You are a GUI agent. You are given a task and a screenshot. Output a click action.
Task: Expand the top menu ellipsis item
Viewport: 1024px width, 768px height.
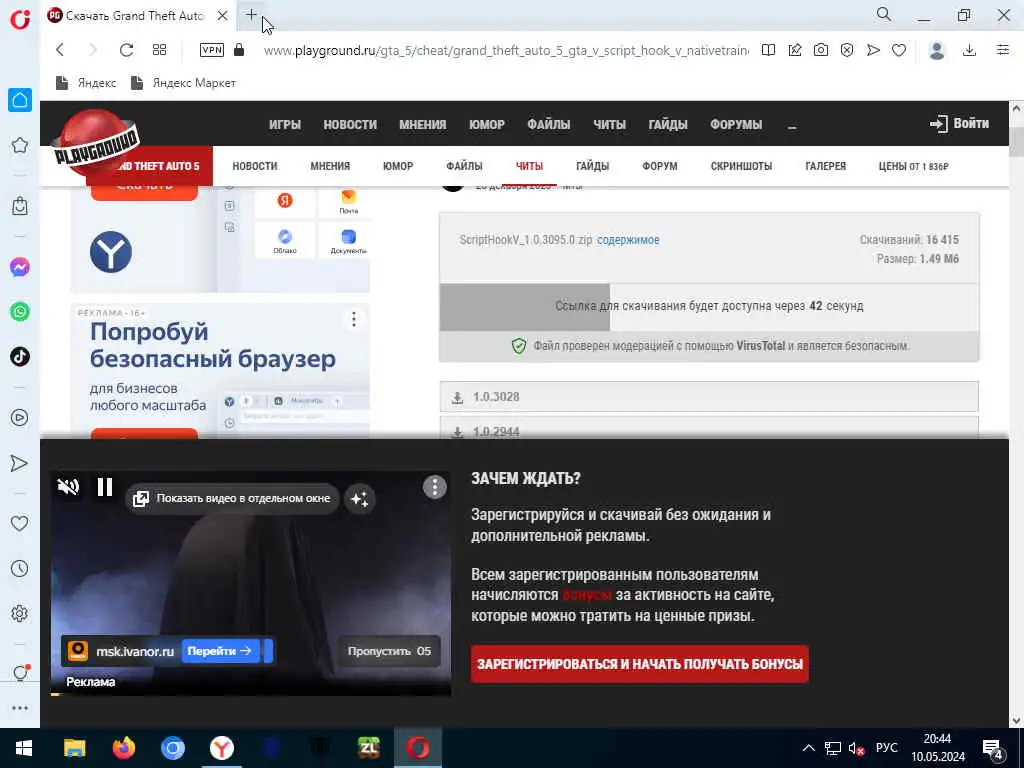tap(792, 125)
